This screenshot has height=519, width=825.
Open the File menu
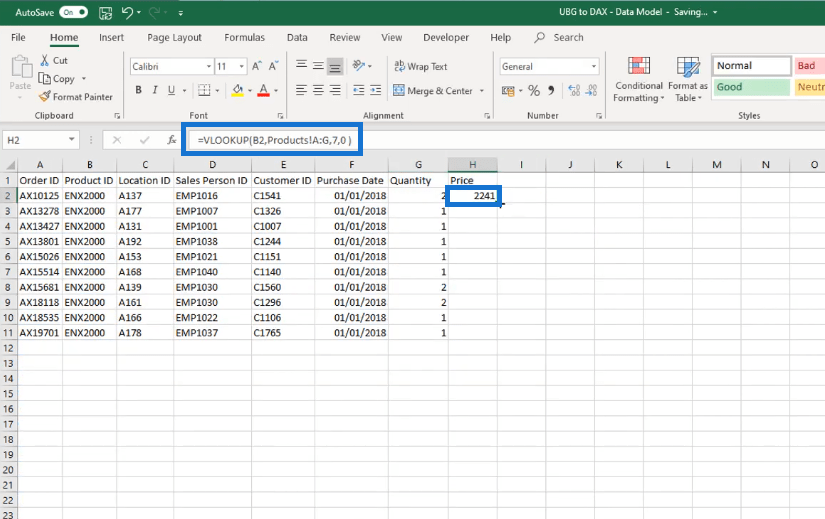coord(18,37)
